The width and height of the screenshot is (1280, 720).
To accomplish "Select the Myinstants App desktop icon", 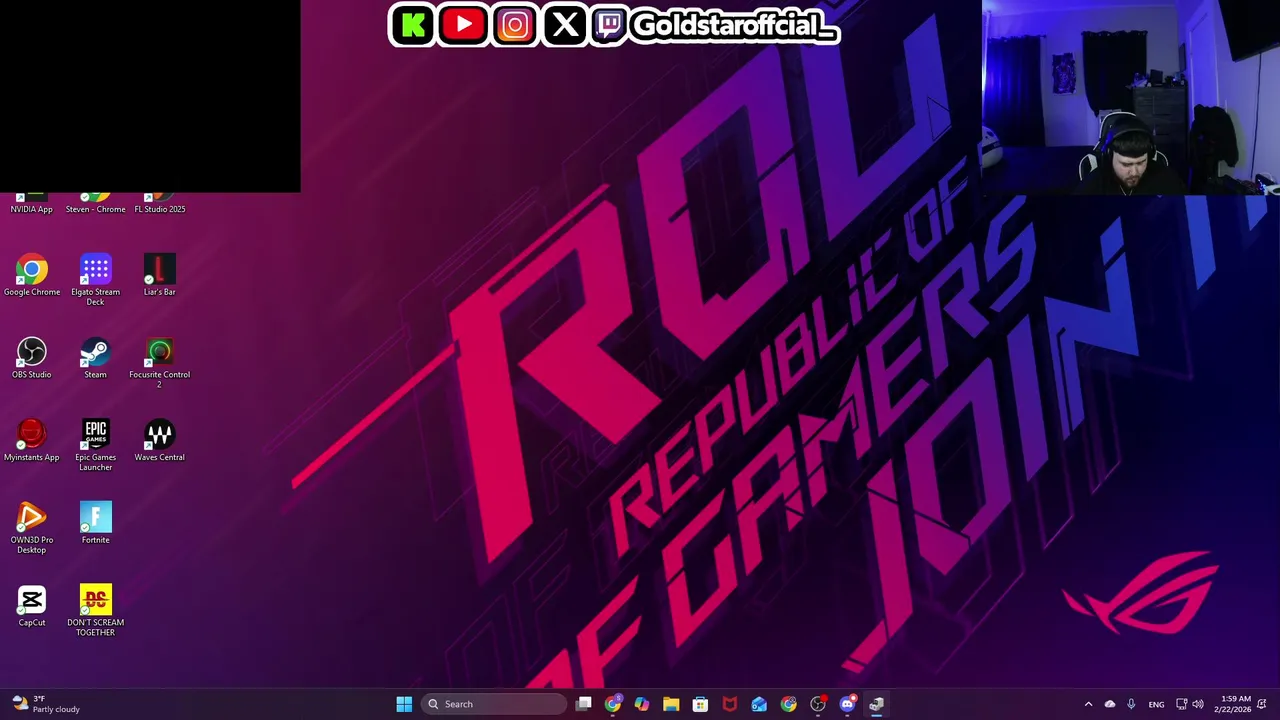I will (32, 440).
